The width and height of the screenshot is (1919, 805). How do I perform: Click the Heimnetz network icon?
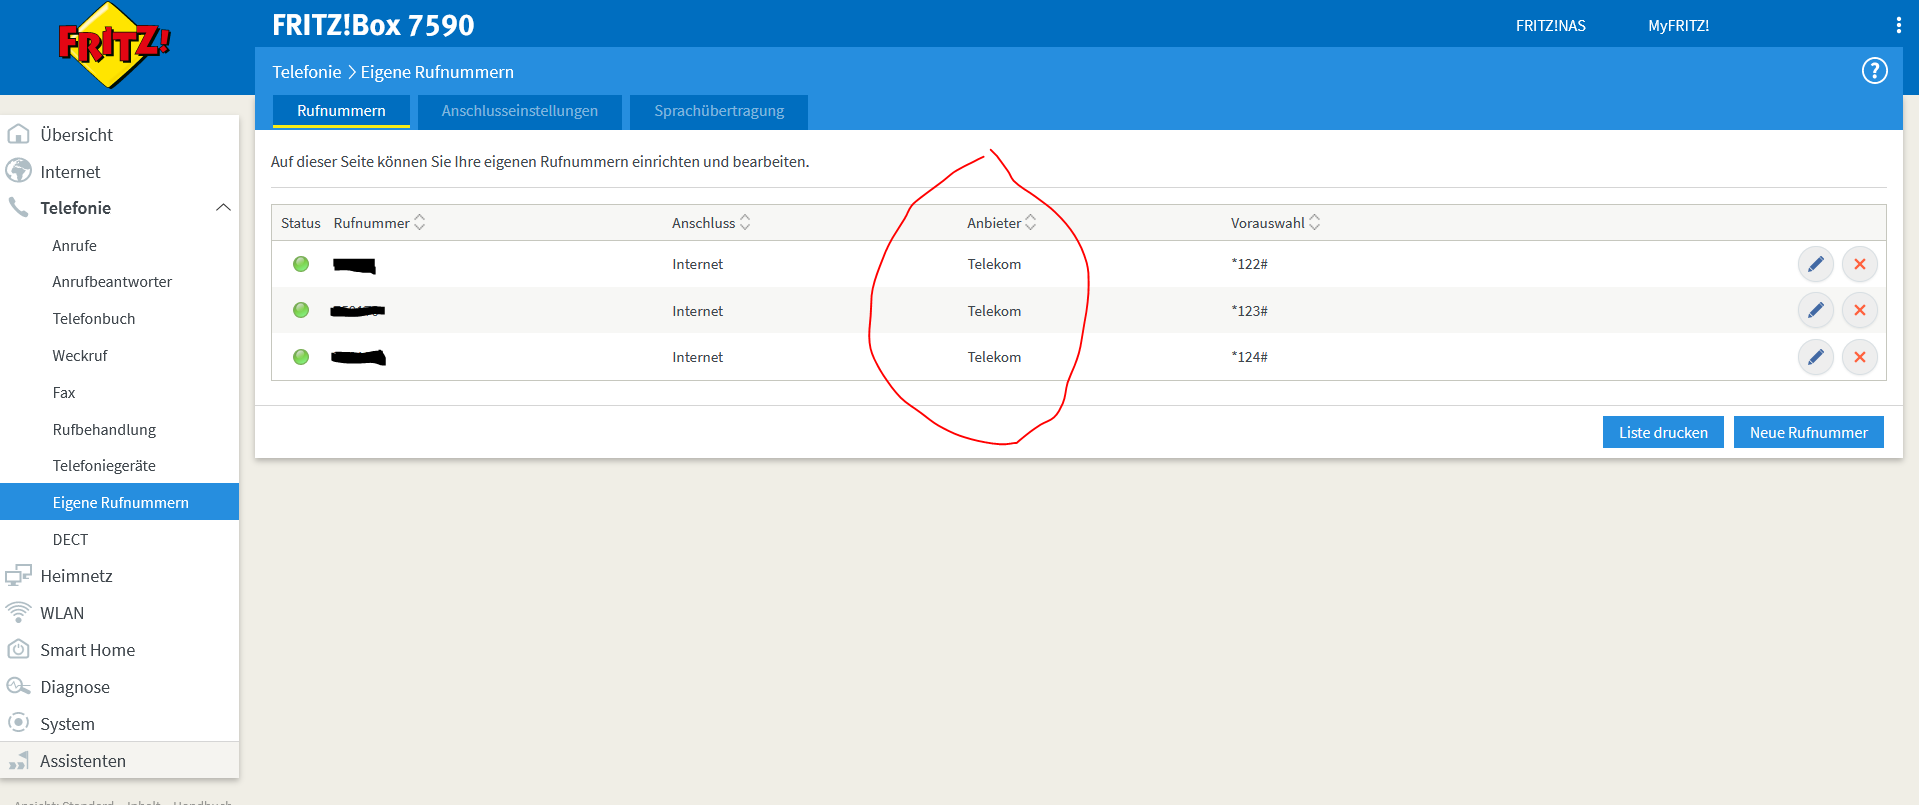pos(18,575)
